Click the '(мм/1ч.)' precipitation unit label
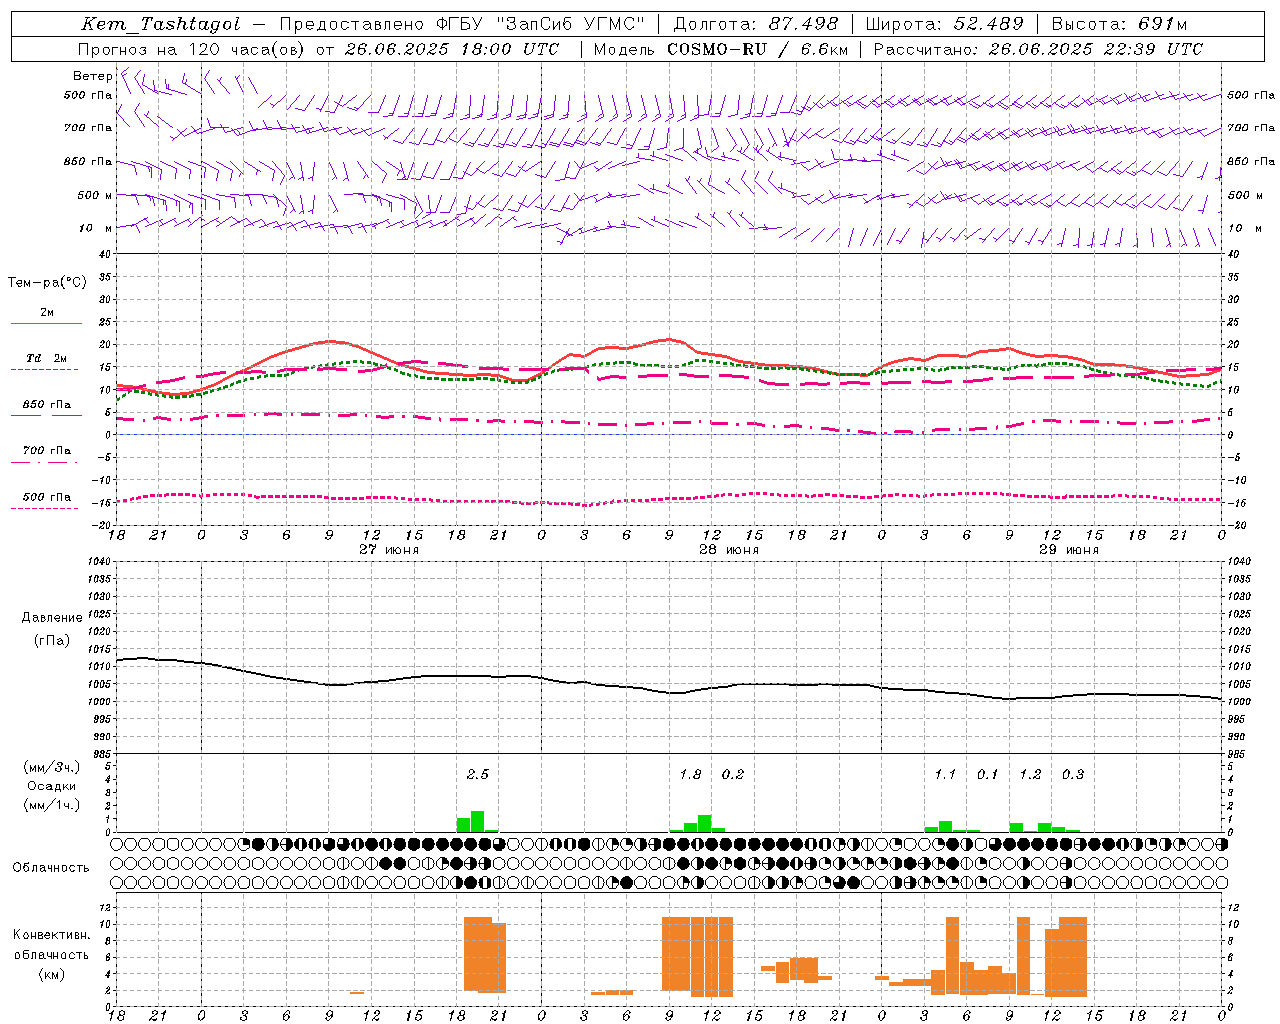Viewport: 1280px width, 1024px height. 52,805
